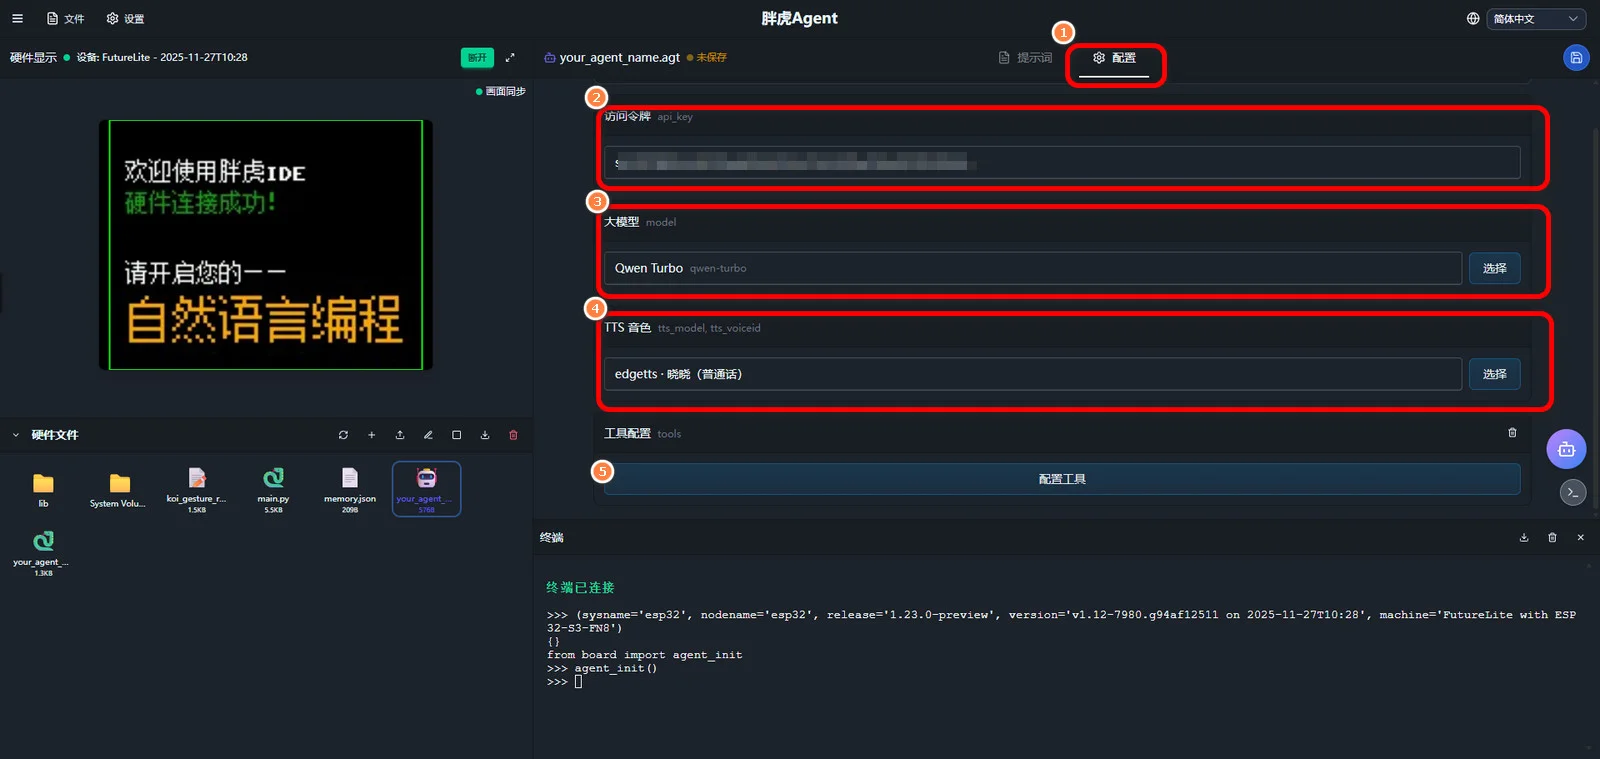The width and height of the screenshot is (1600, 759).
Task: Switch to the 提示词 tab
Action: (1026, 58)
